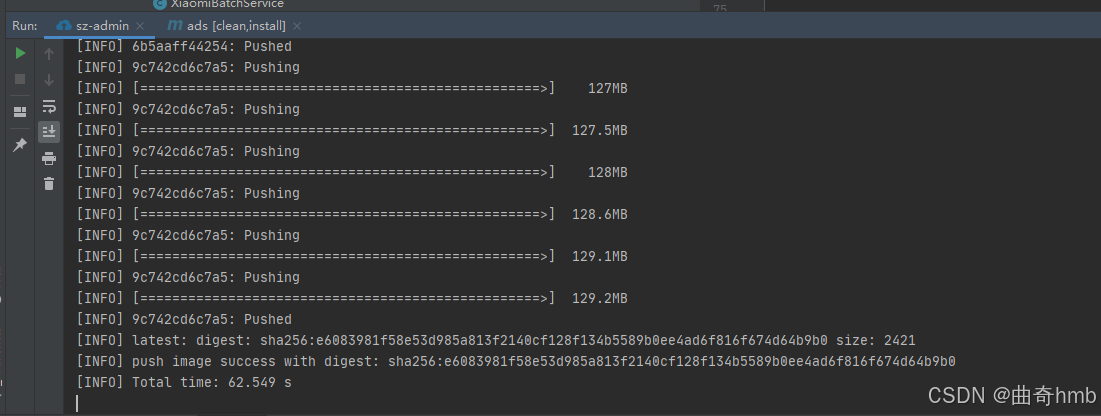
Task: Rerun sz-admin with the green play icon
Action: click(20, 53)
